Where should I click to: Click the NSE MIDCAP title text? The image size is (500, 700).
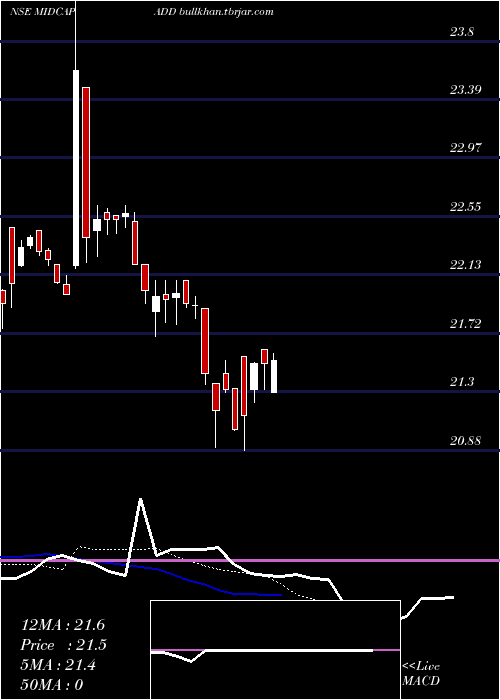[41, 12]
